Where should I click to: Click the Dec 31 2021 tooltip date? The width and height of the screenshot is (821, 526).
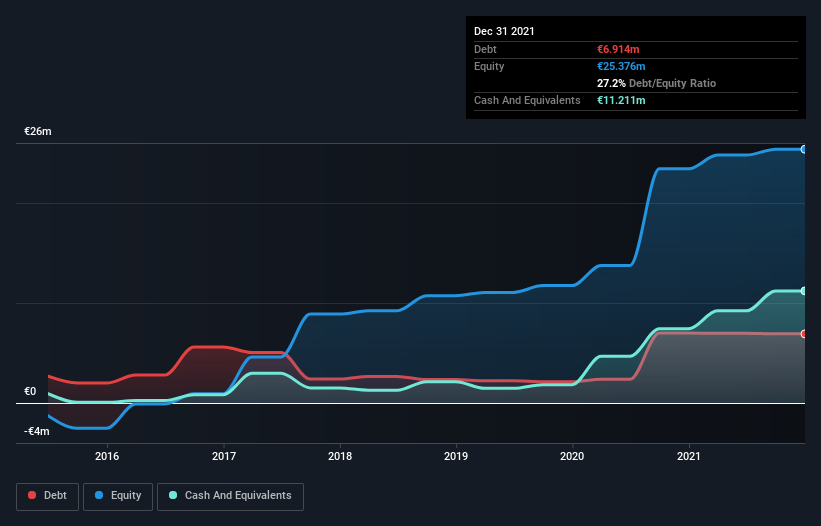(504, 31)
